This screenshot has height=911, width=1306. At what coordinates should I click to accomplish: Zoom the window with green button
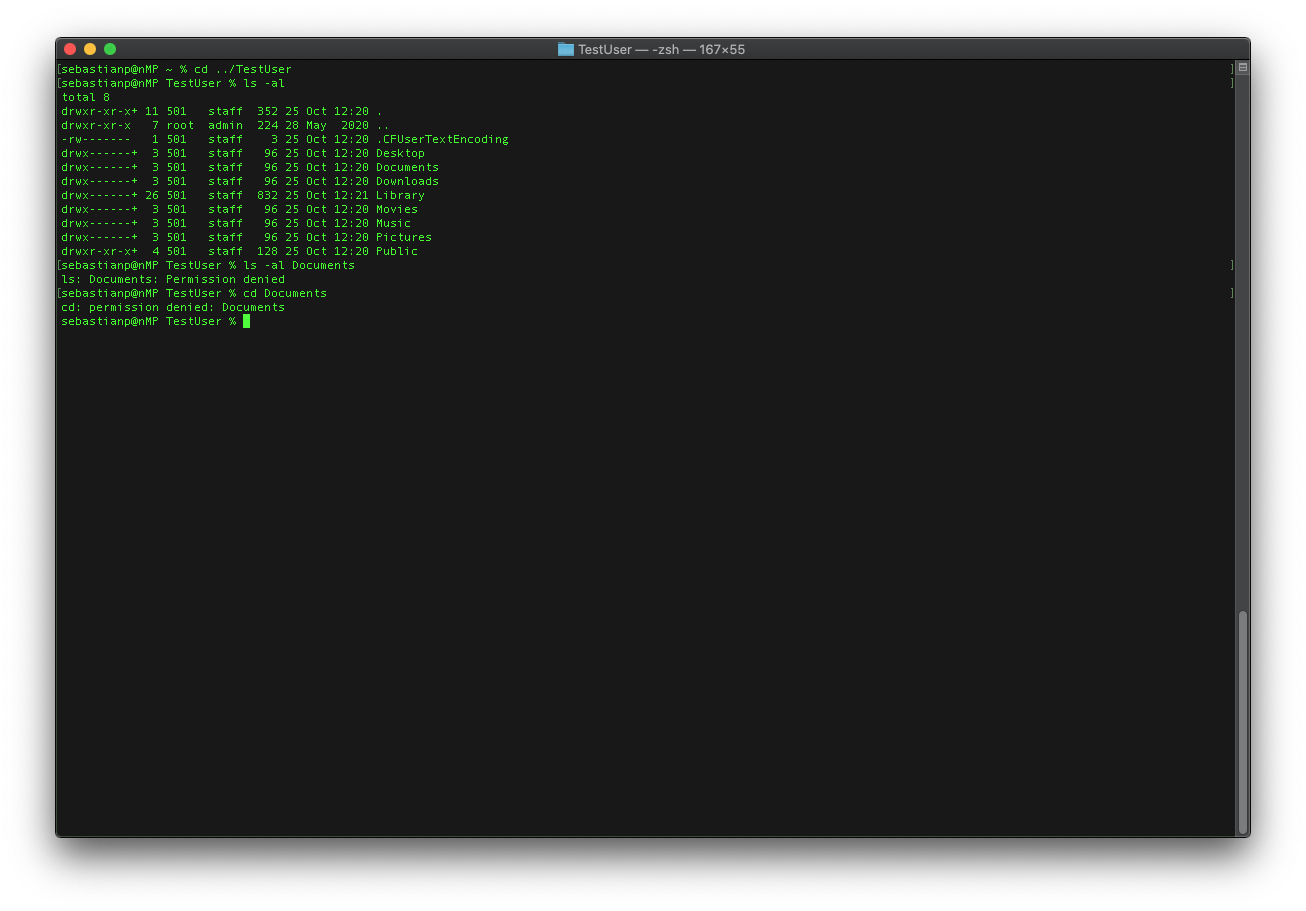110,49
